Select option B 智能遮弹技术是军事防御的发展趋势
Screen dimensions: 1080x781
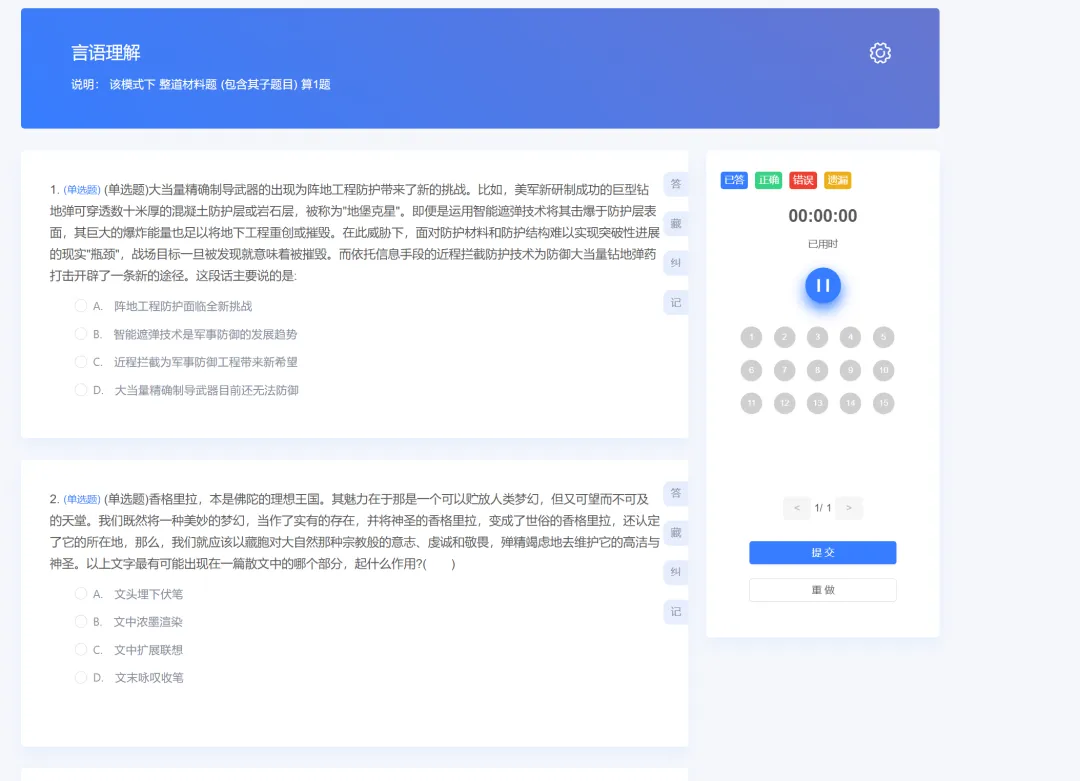(186, 334)
